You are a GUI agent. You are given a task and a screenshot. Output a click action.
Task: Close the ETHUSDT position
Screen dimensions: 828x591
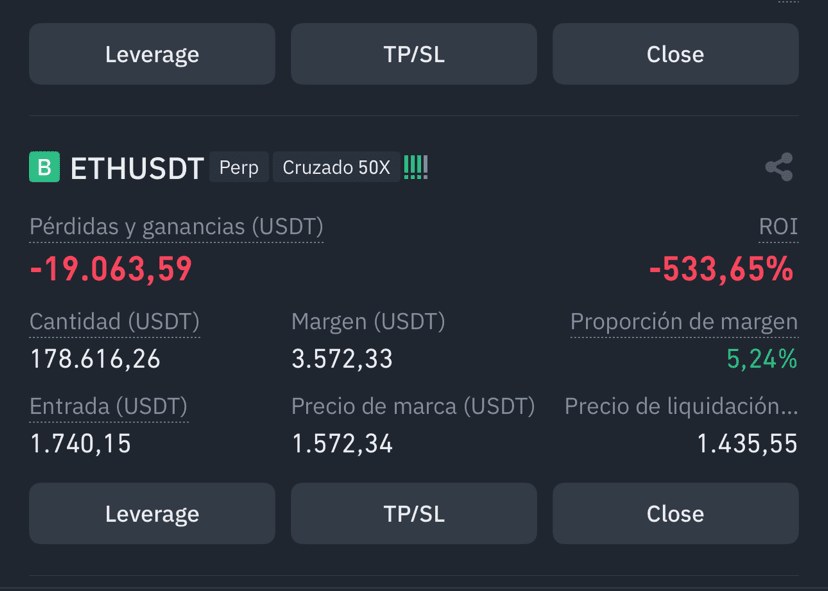(x=675, y=513)
